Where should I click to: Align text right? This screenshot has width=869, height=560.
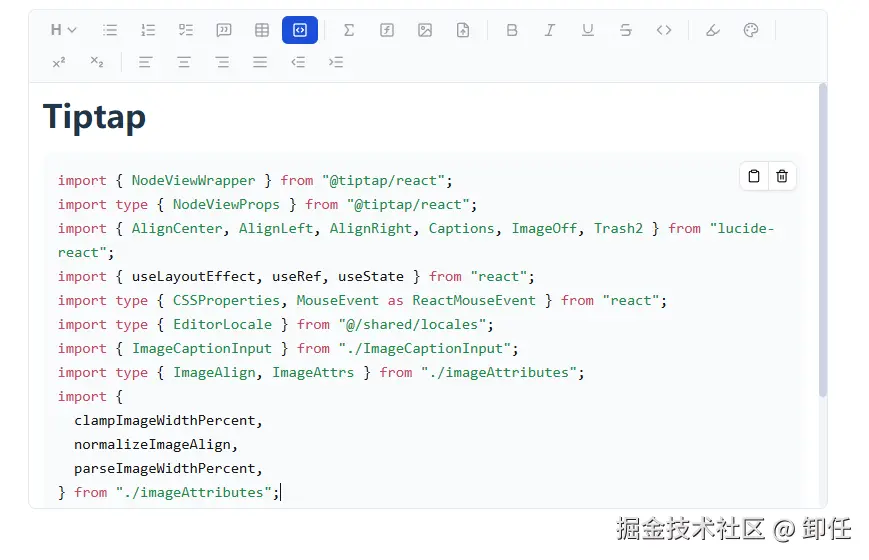[222, 62]
